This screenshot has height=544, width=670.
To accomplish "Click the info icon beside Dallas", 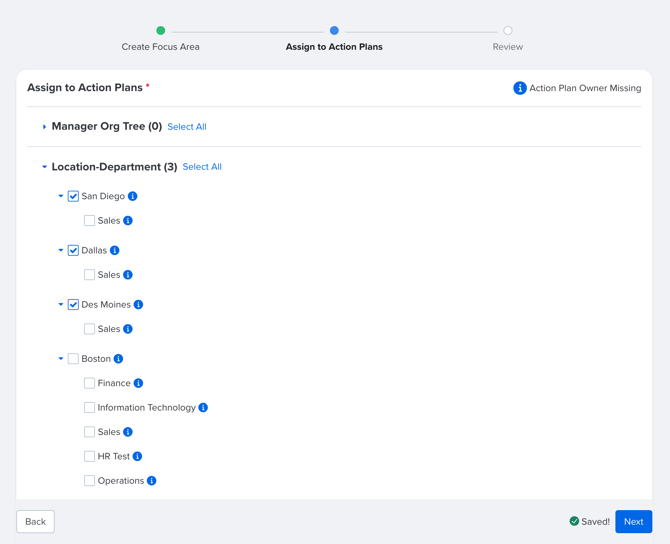I will pos(115,250).
